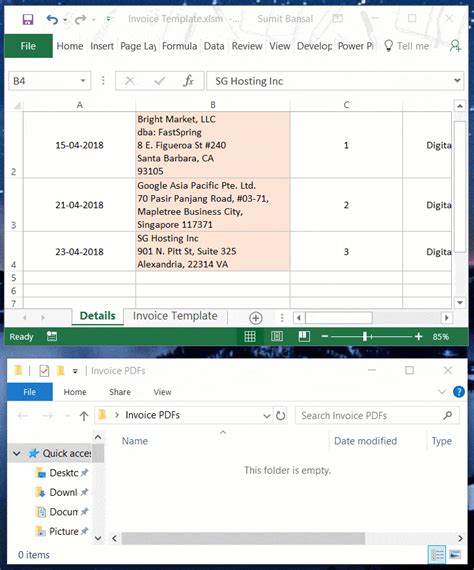Click the formula bar showing SG Hosting Inc
474x570 pixels.
click(329, 81)
